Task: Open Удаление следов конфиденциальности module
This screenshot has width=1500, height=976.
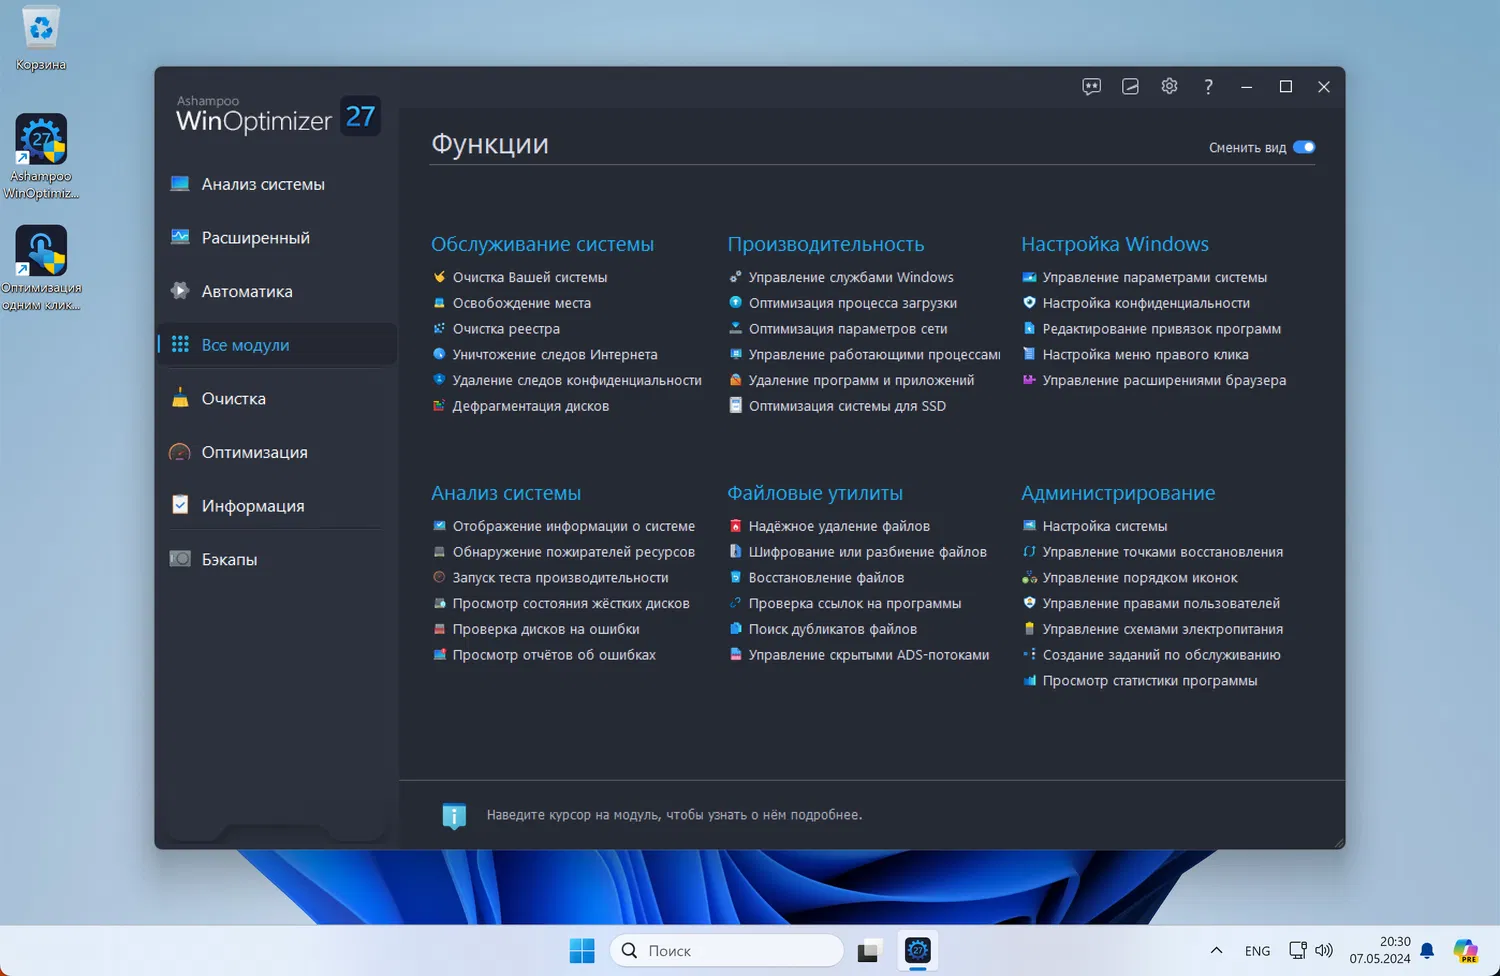Action: tap(577, 380)
